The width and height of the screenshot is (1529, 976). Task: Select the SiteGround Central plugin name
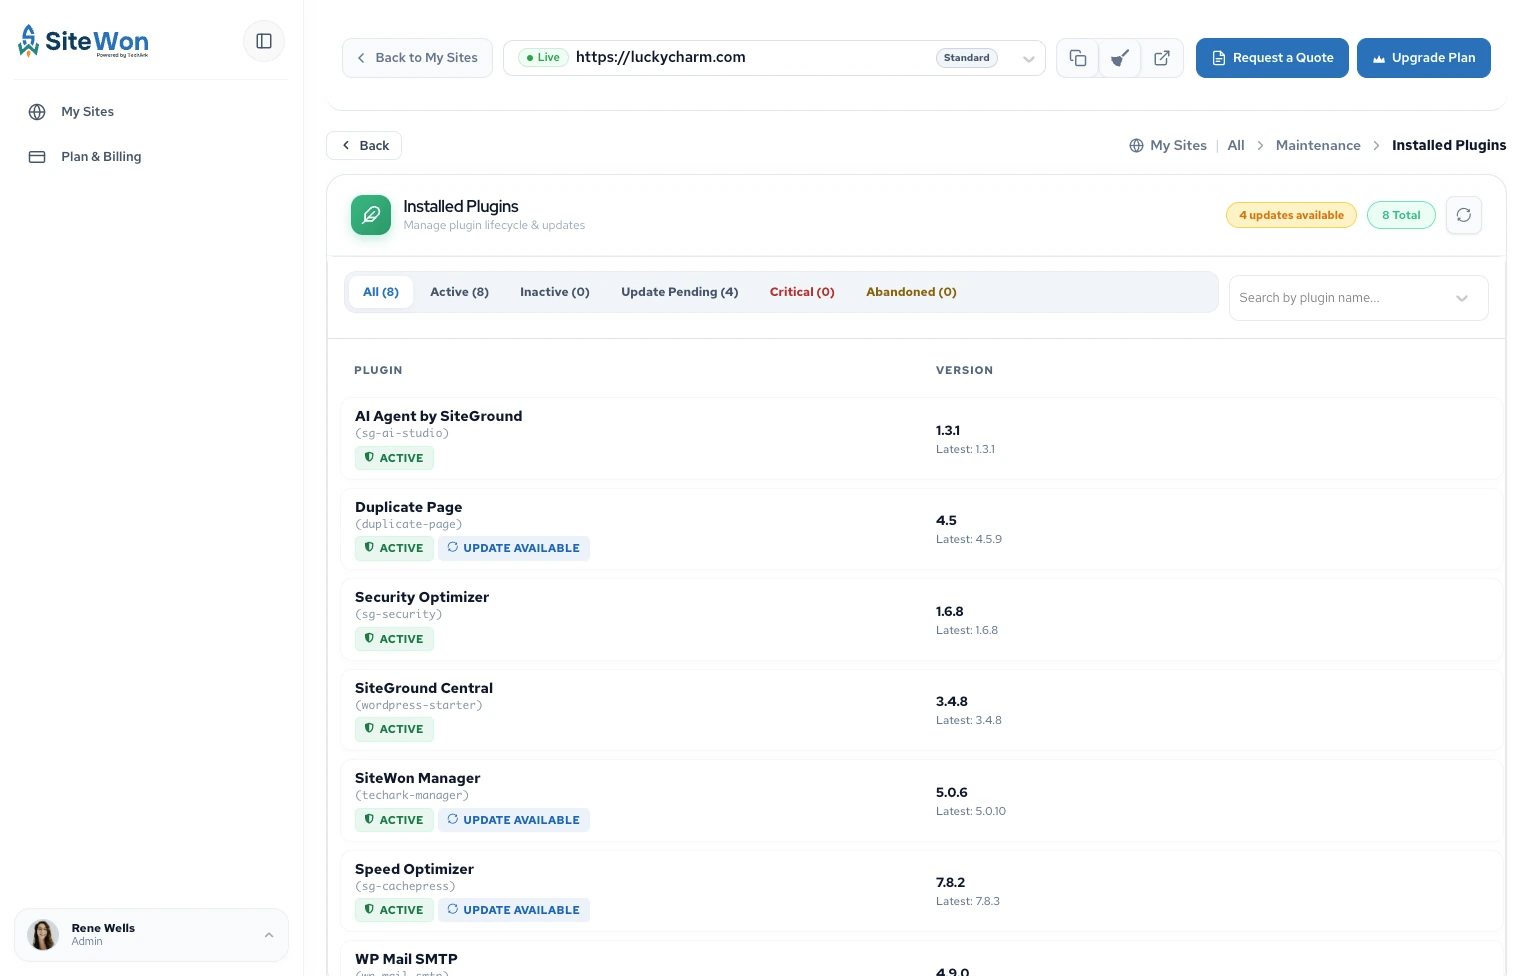coord(424,688)
